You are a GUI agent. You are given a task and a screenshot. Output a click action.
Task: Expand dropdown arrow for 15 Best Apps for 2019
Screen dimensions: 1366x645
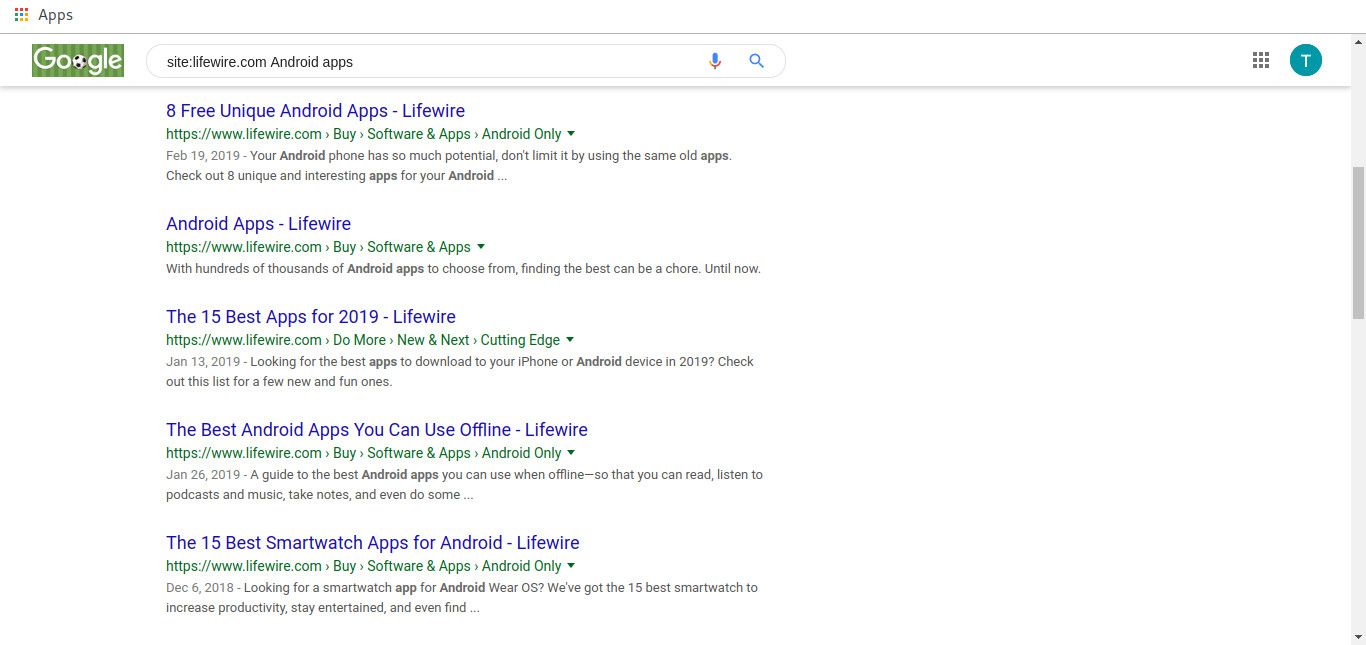point(570,340)
